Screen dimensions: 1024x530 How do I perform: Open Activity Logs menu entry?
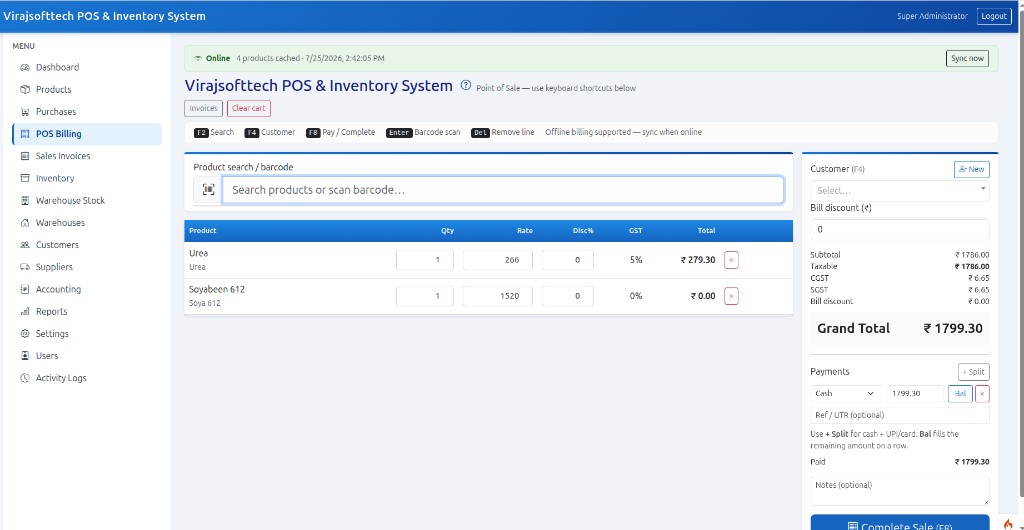(x=87, y=378)
